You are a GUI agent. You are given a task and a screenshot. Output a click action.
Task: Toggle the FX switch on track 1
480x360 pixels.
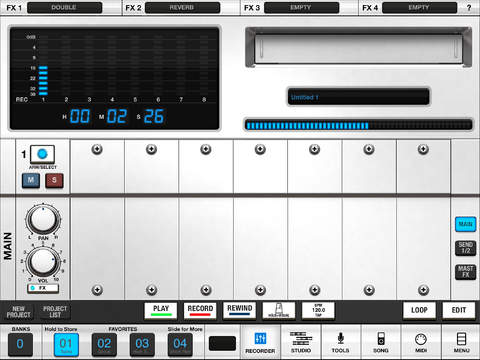[x=43, y=288]
